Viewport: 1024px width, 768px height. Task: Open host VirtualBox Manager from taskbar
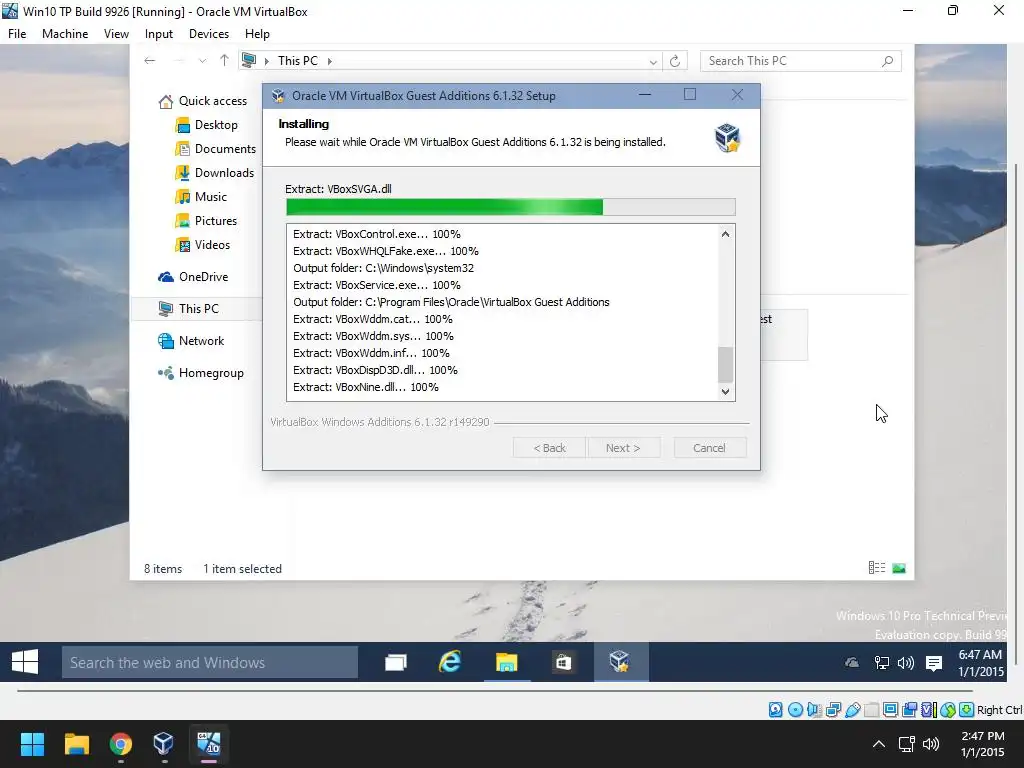[163, 743]
